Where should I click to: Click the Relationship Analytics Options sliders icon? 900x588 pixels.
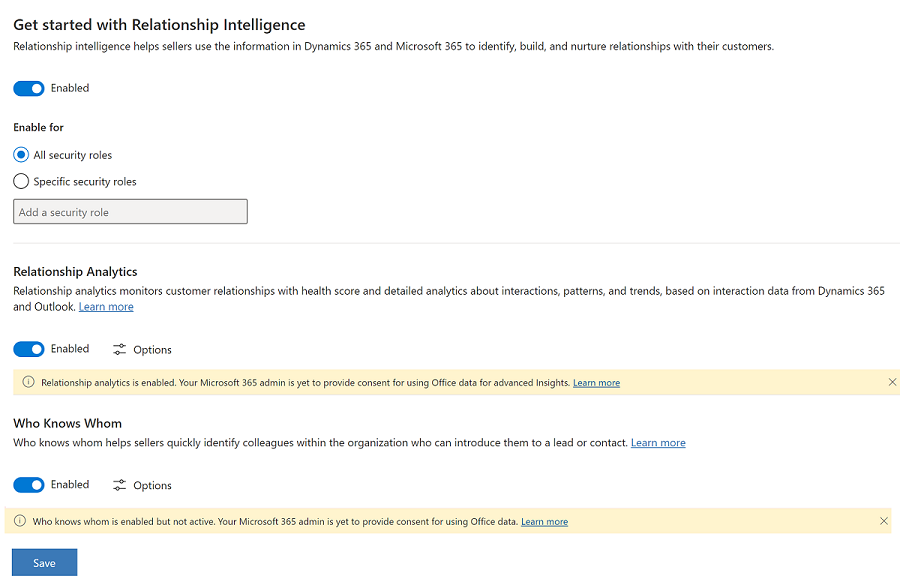(120, 350)
